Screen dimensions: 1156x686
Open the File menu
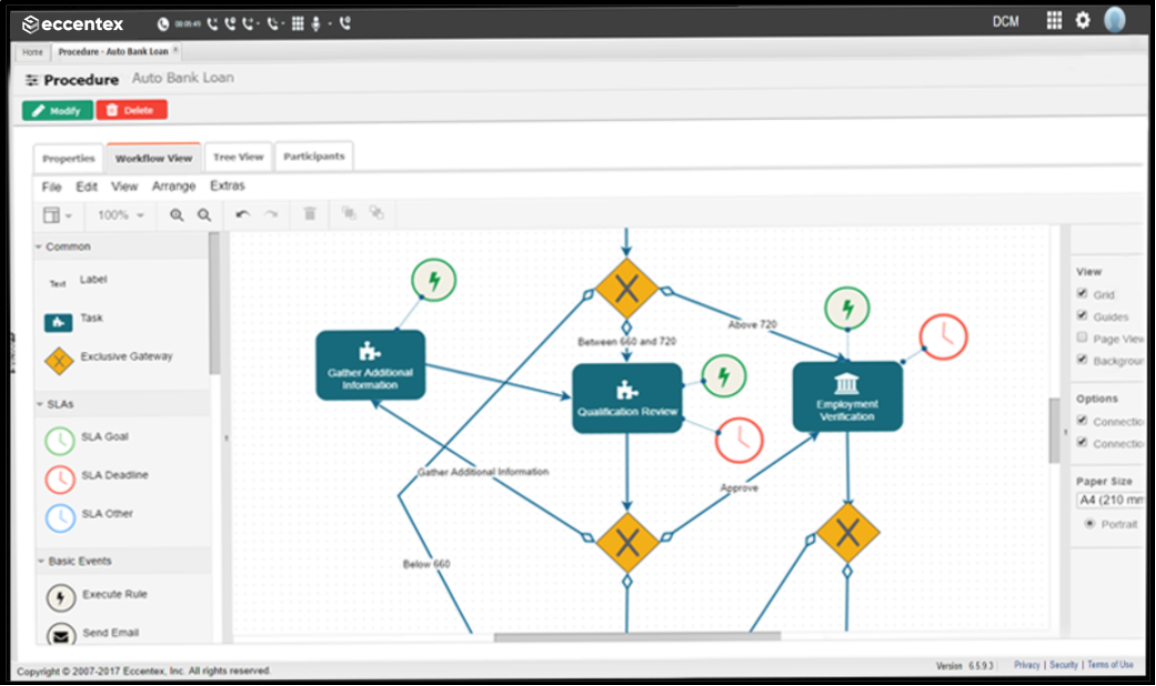pos(52,187)
